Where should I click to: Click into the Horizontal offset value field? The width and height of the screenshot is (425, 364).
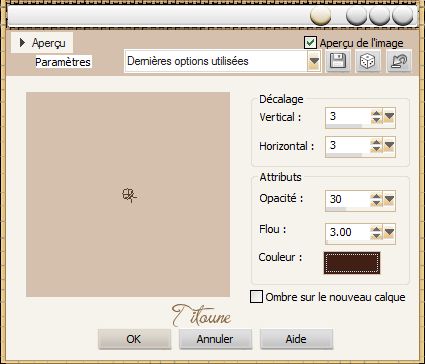(348, 146)
